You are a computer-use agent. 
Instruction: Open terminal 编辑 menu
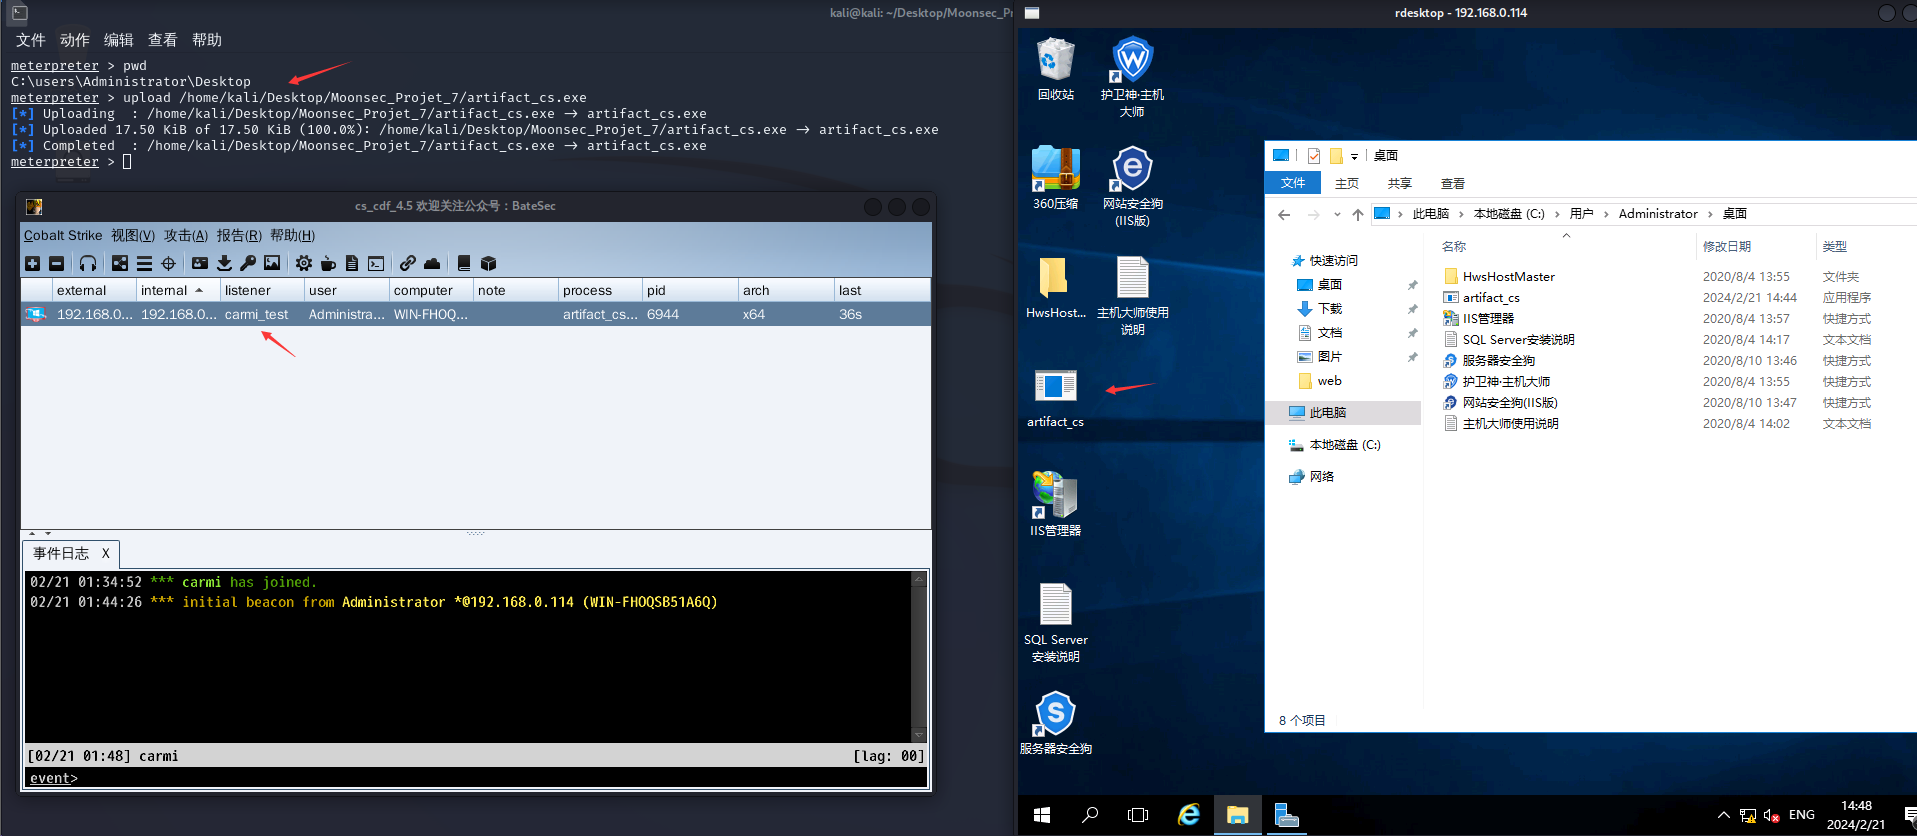(119, 40)
